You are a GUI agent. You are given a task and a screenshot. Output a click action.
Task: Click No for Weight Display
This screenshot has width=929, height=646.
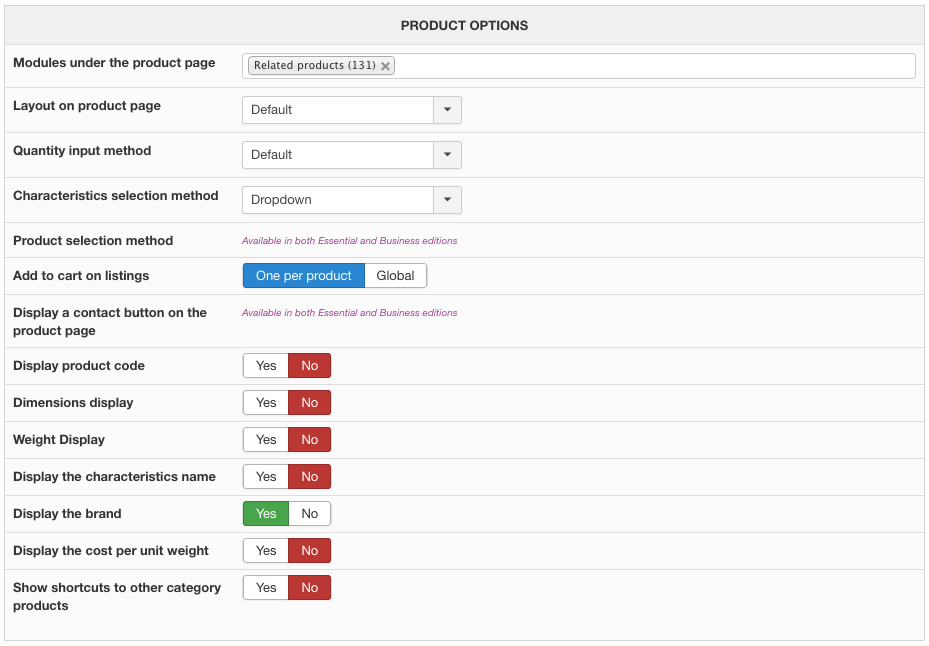click(x=310, y=440)
